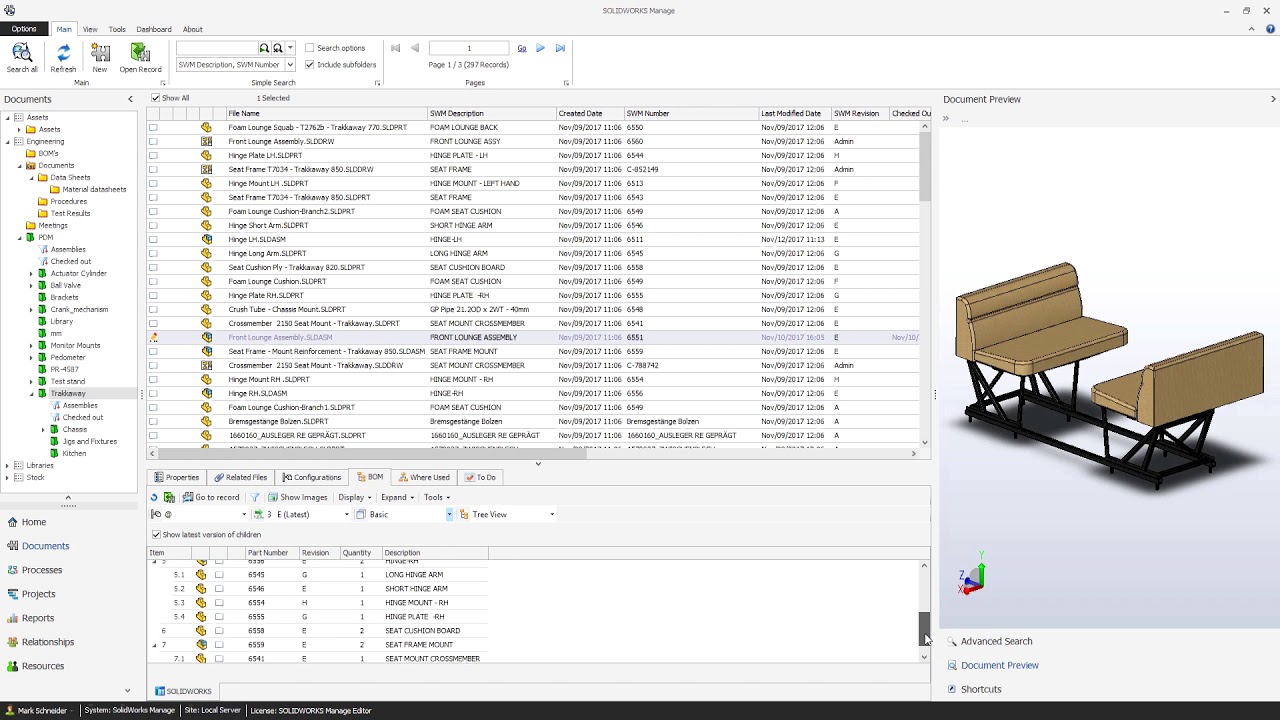Open the Expand dropdown in BOM toolbar
This screenshot has width=1280, height=720.
tap(397, 497)
